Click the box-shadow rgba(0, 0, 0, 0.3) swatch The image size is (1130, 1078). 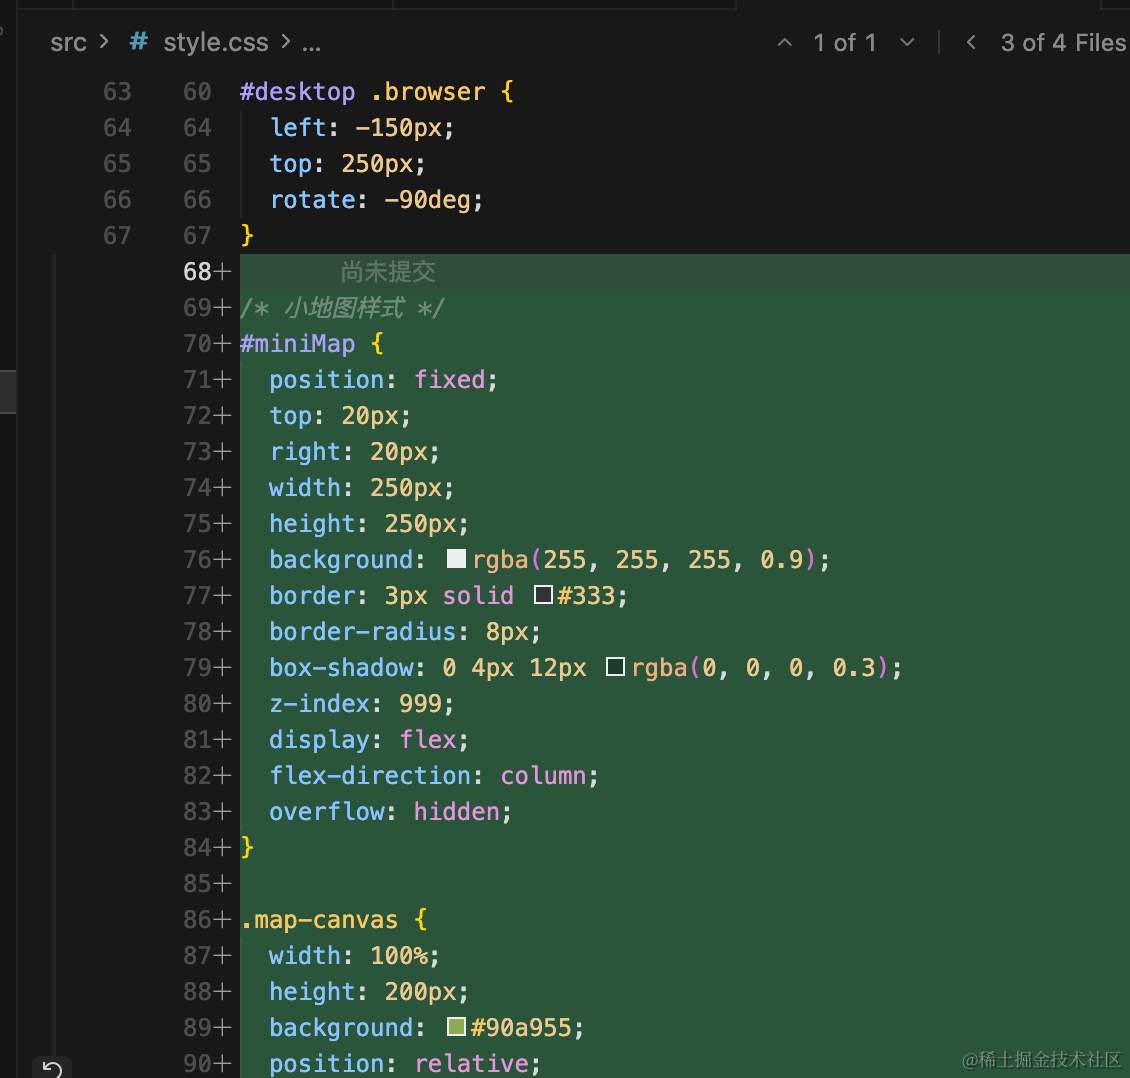[x=615, y=667]
